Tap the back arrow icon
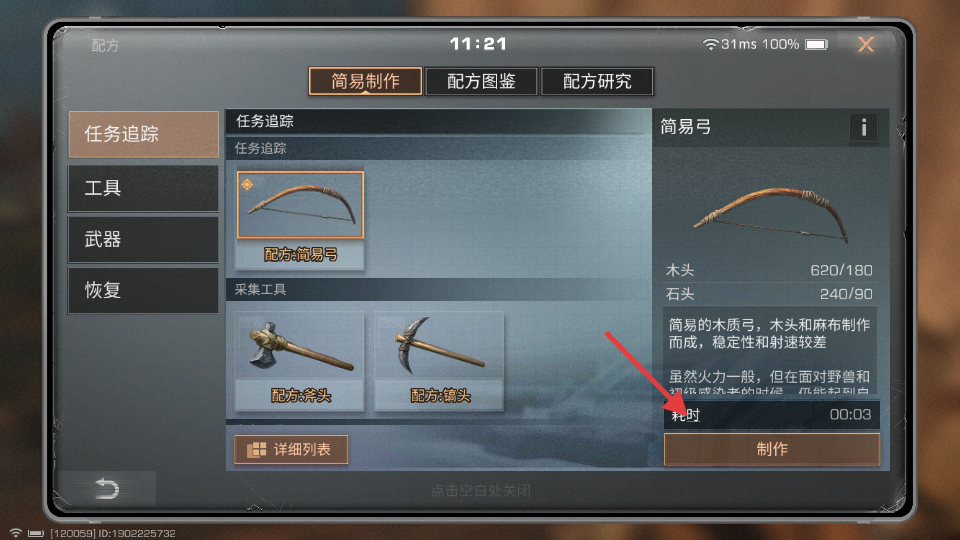 tap(107, 488)
